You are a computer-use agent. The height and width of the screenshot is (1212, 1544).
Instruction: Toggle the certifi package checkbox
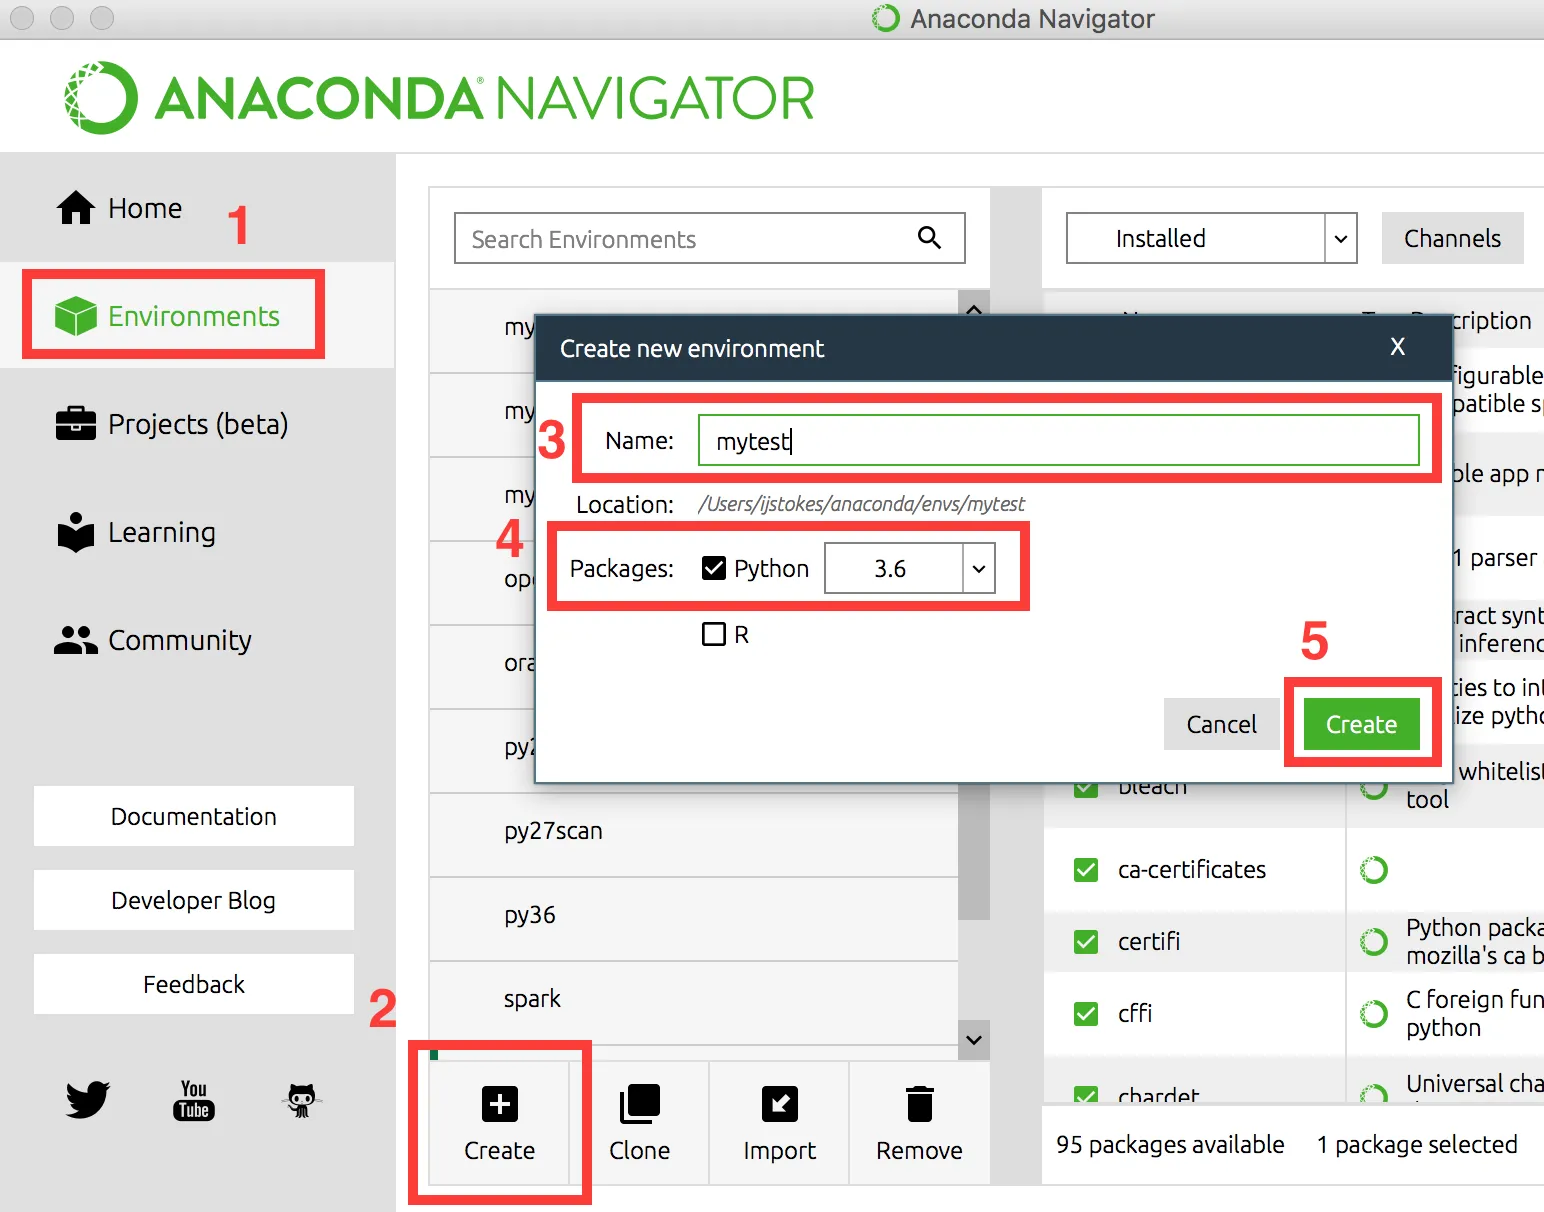click(x=1086, y=942)
